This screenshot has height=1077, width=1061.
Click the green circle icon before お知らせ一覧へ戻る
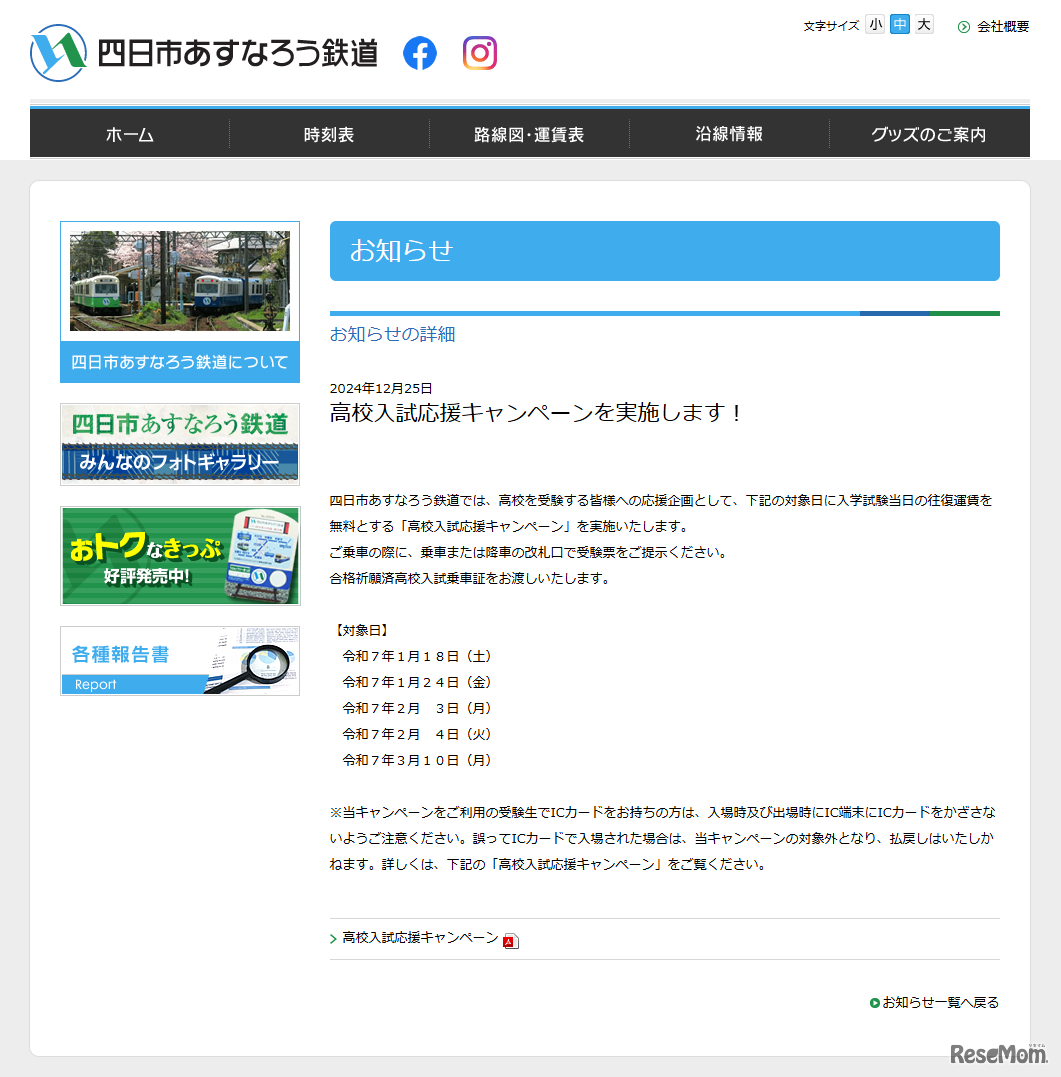click(875, 1001)
